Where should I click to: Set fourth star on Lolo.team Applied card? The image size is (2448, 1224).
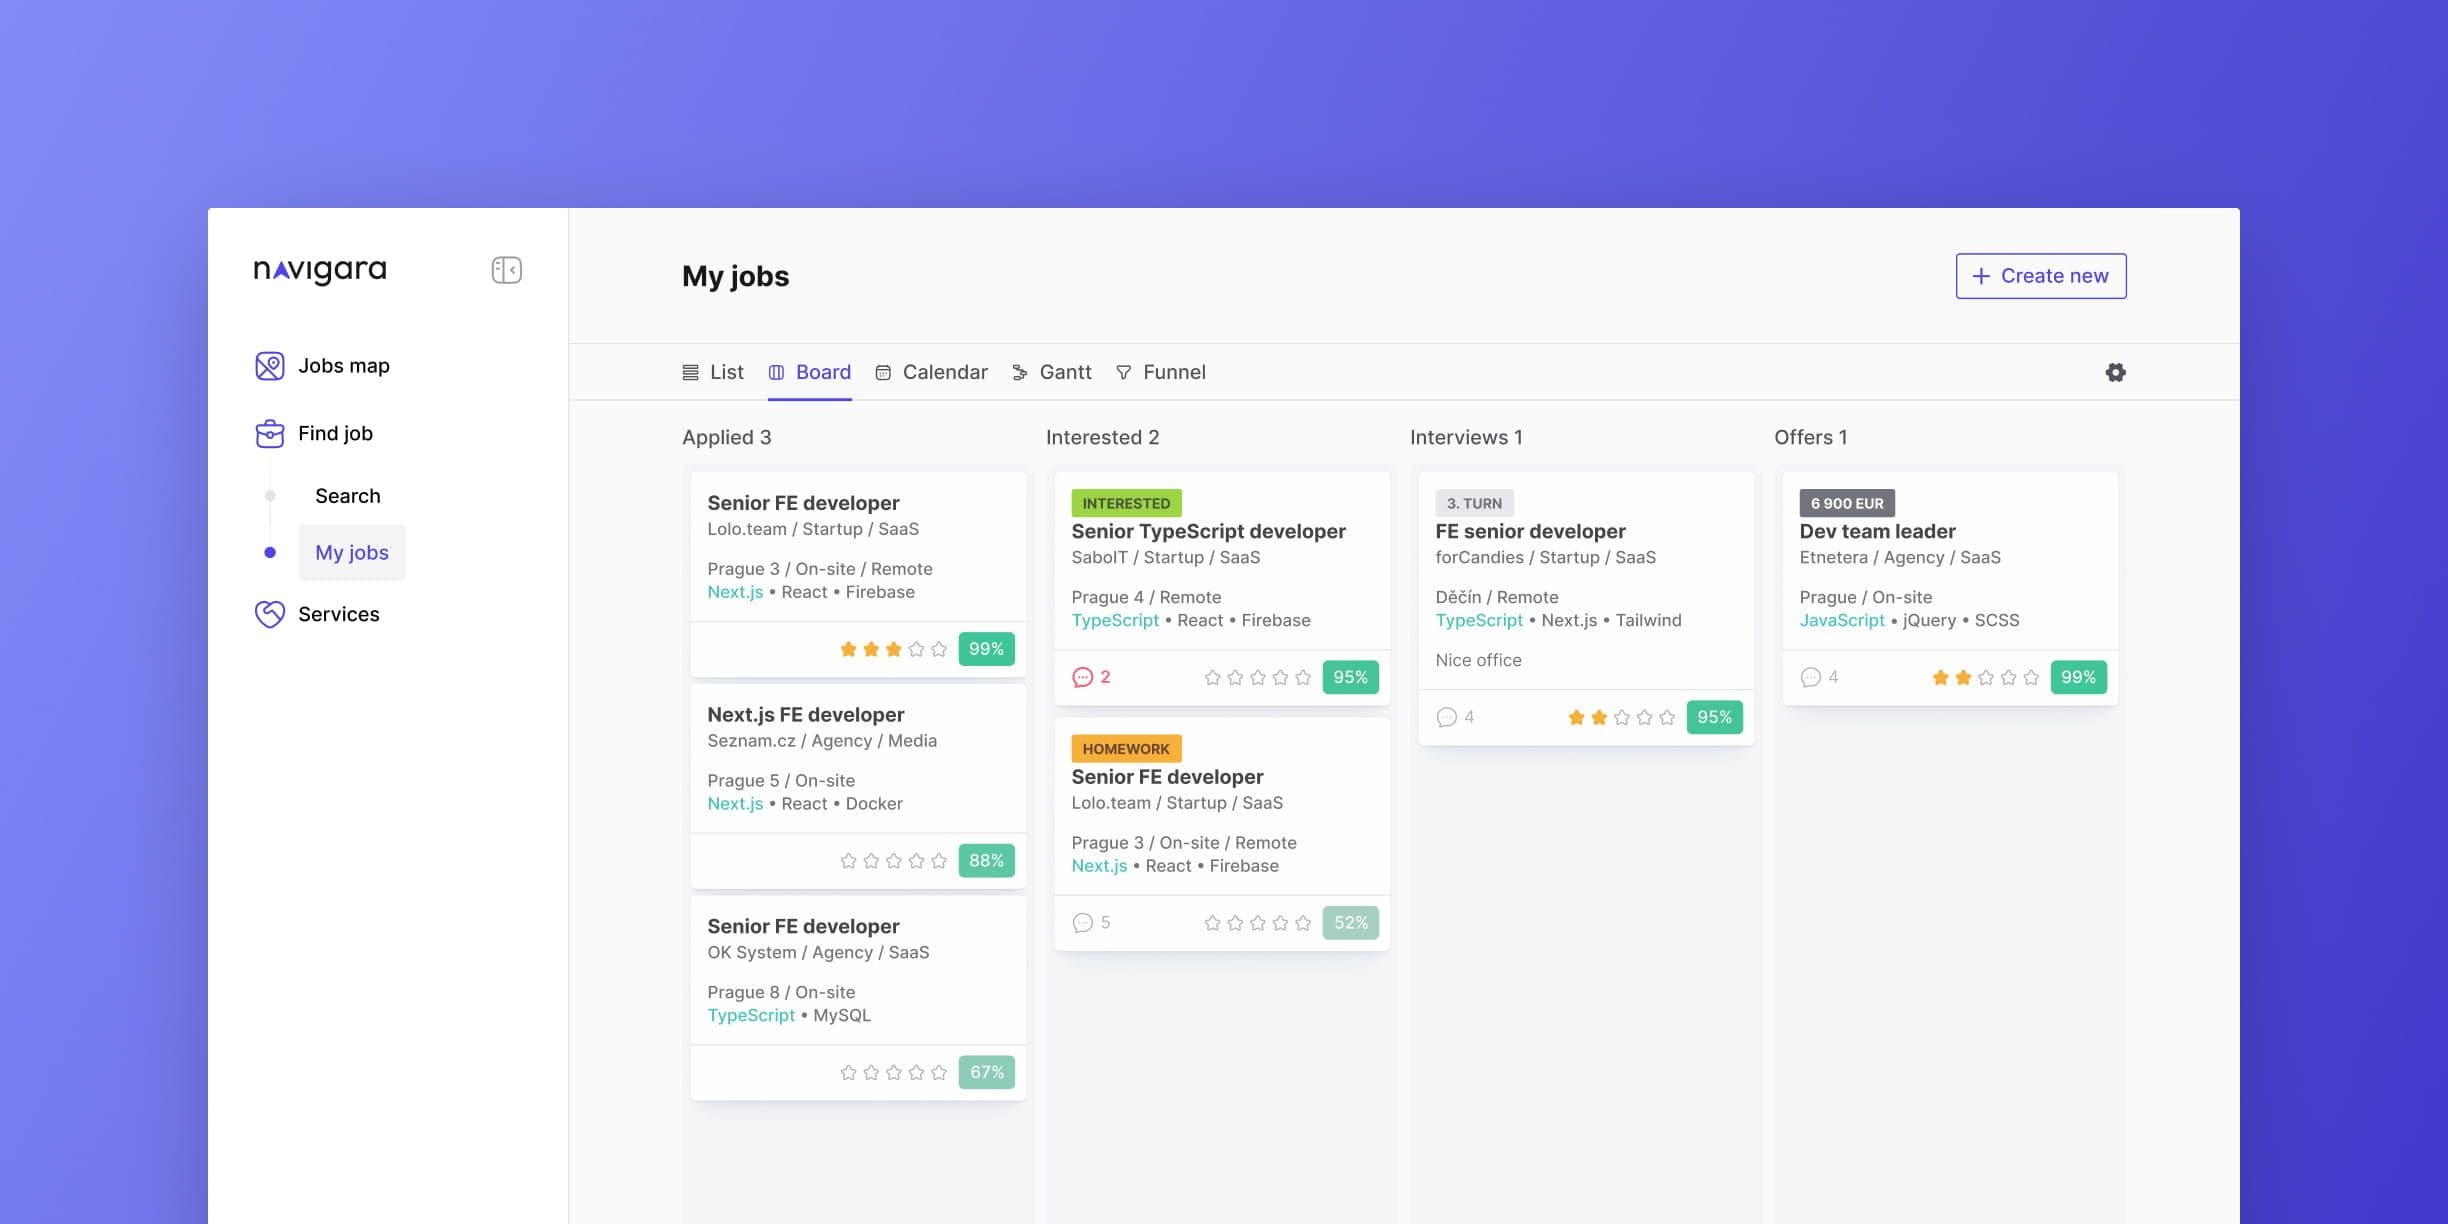point(916,649)
